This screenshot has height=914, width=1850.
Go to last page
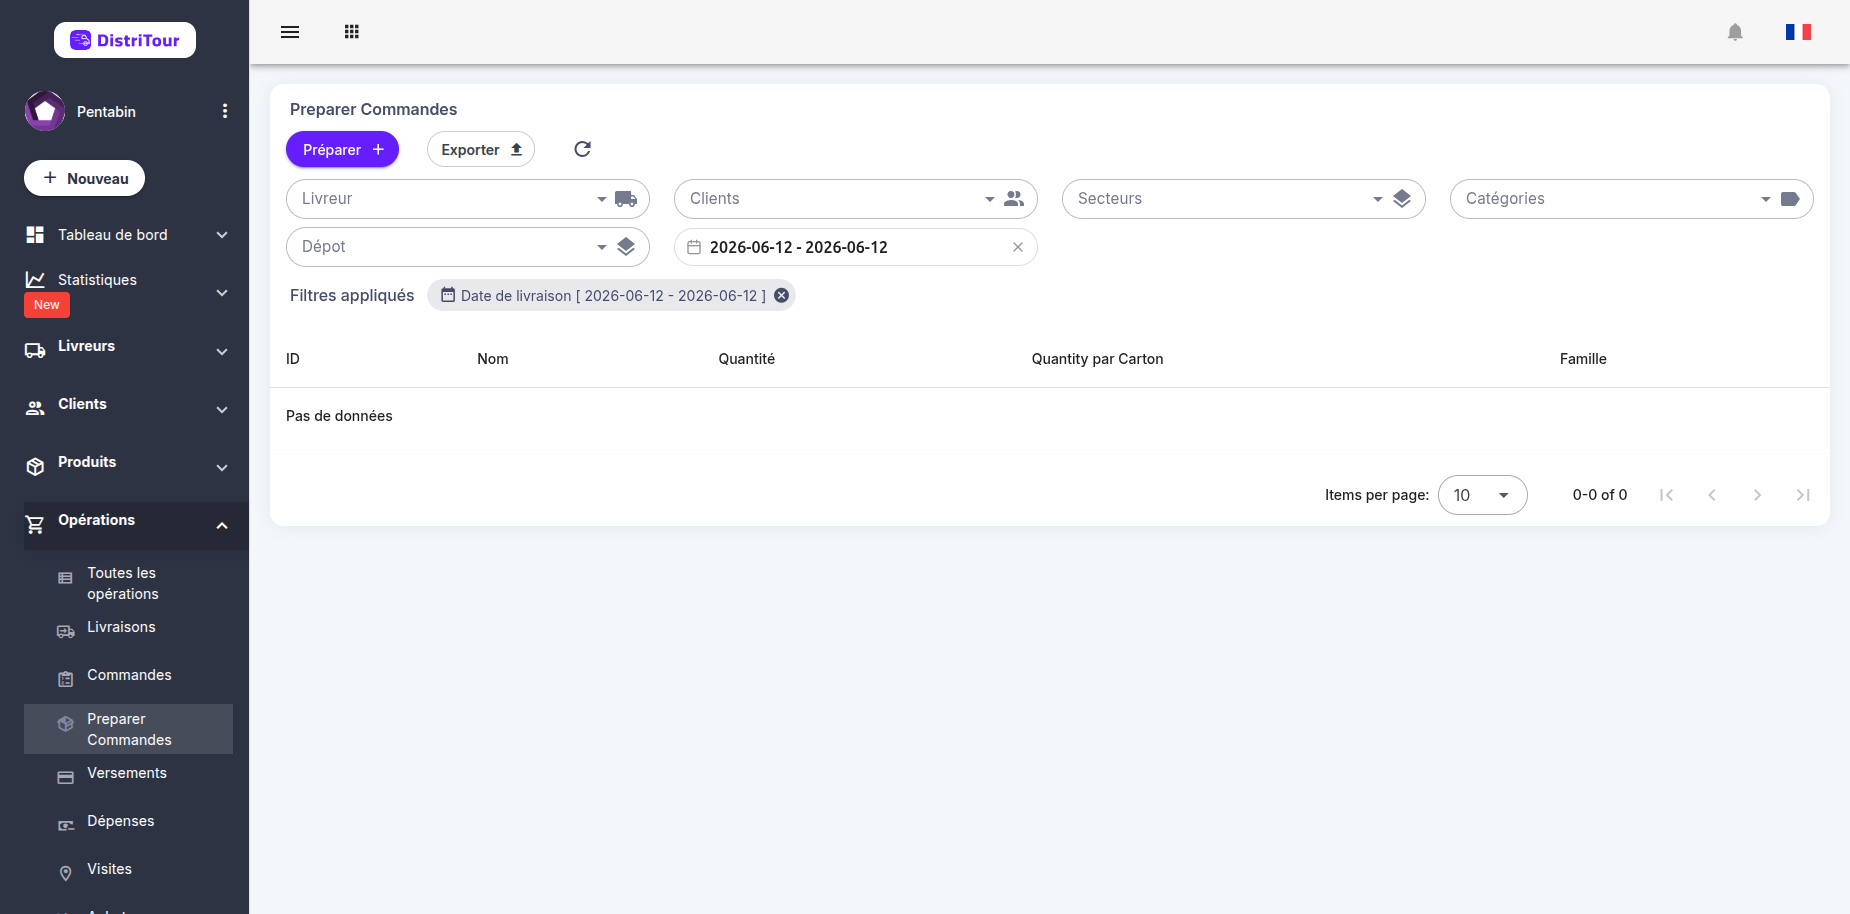click(x=1803, y=495)
